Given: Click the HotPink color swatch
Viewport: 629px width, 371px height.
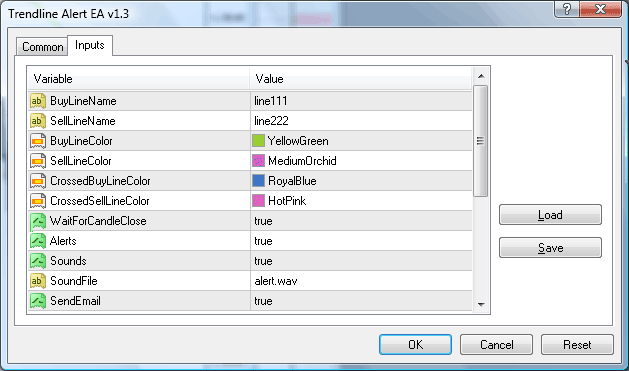Looking at the screenshot, I should click(x=258, y=201).
